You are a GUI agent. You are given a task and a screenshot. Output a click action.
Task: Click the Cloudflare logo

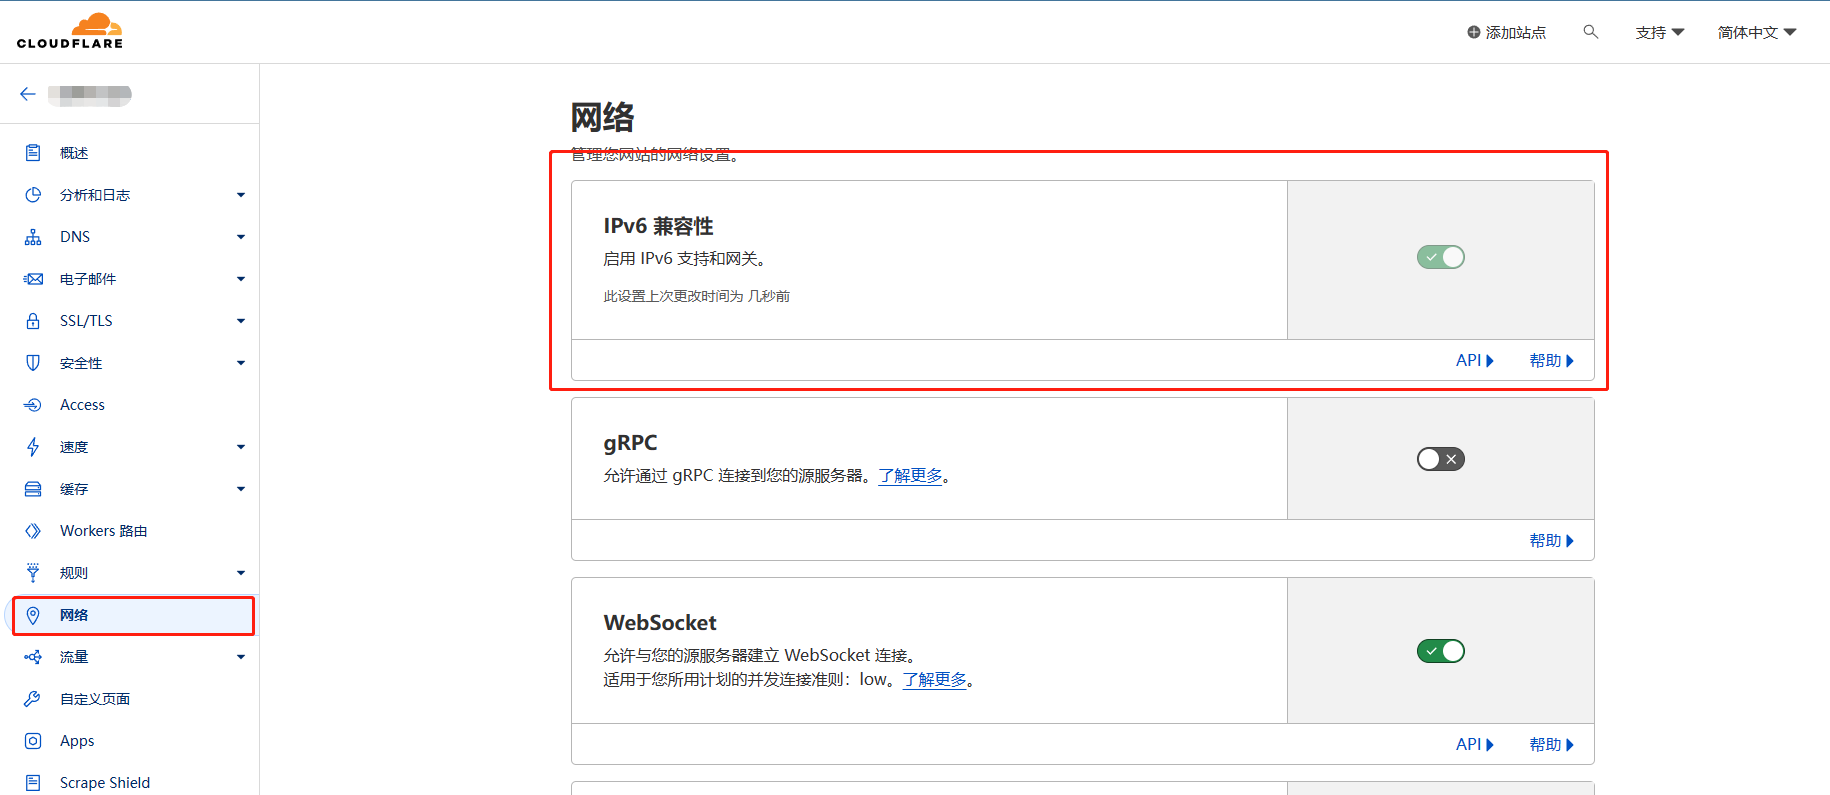click(70, 31)
